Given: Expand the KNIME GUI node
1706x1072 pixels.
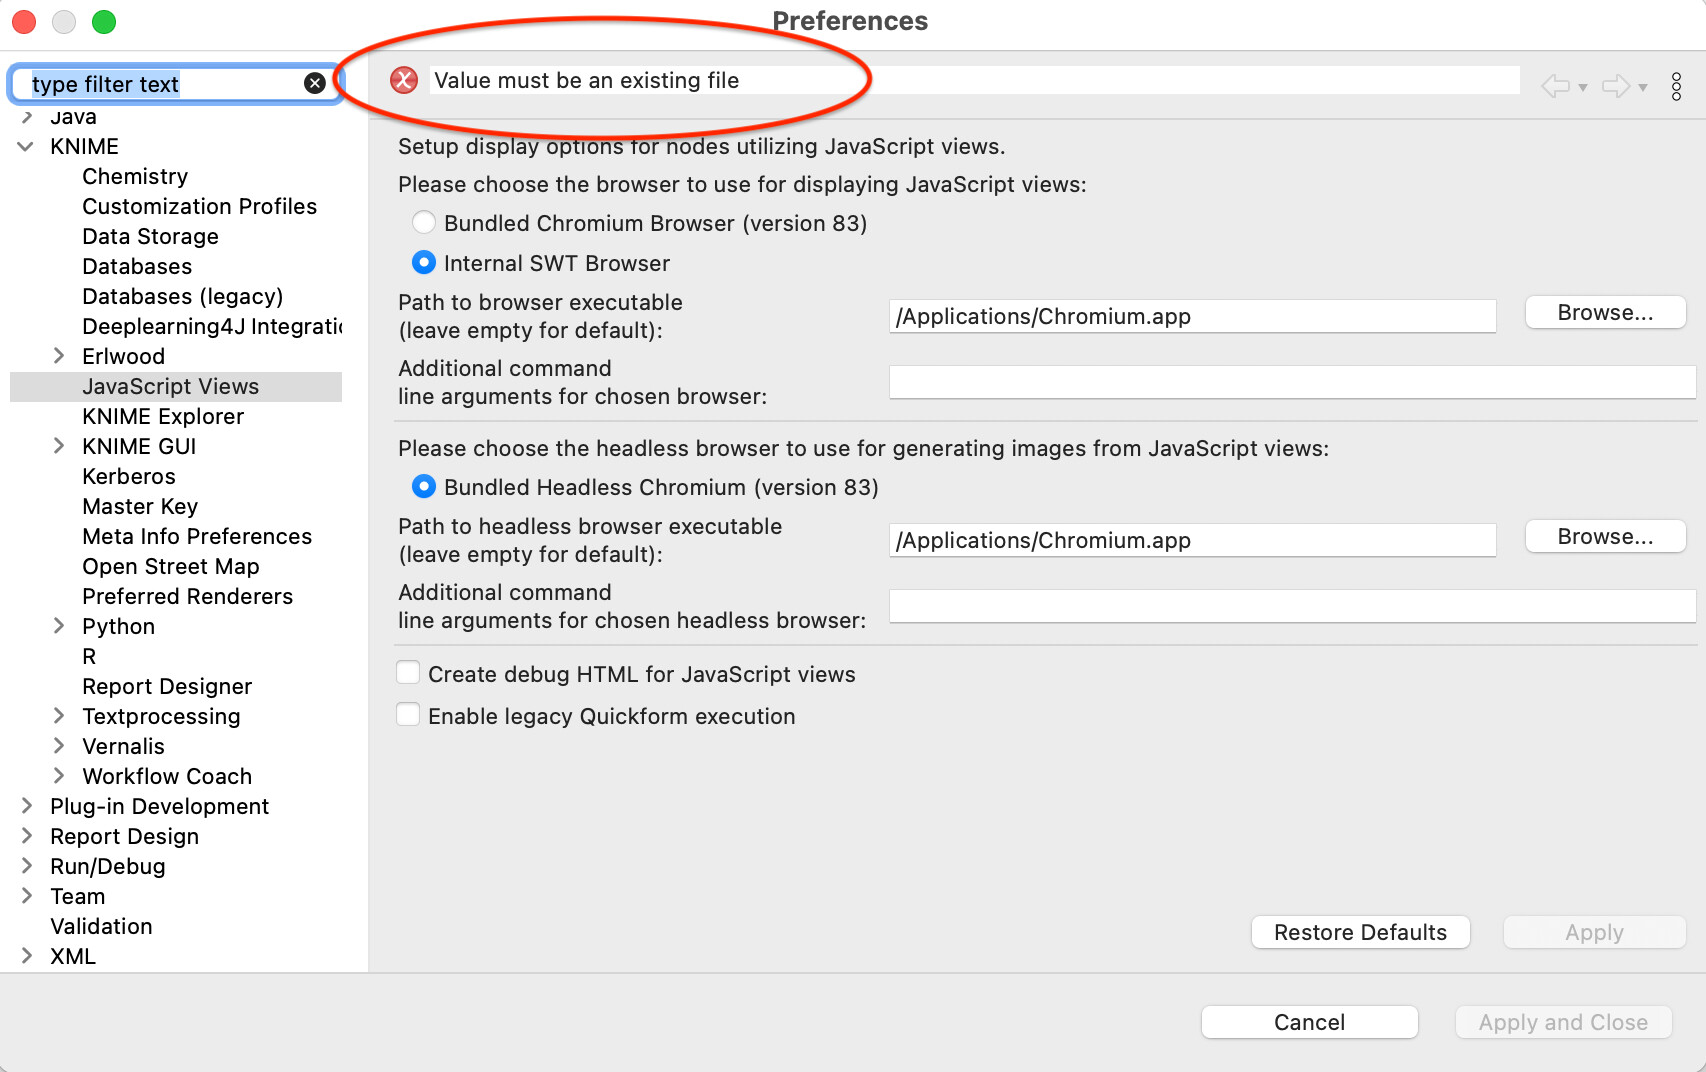Looking at the screenshot, I should click(x=59, y=445).
